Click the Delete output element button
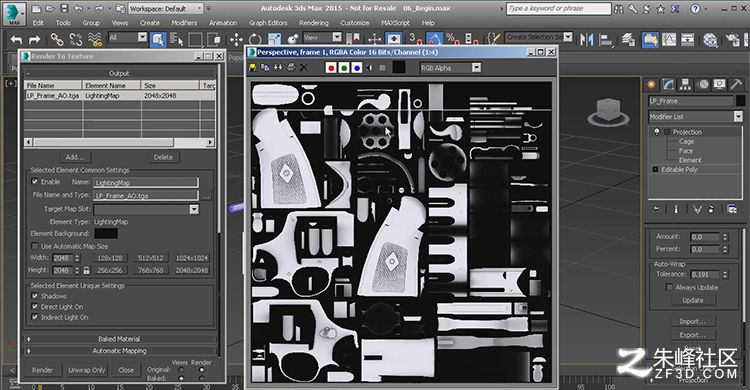The width and height of the screenshot is (750, 390). pos(163,157)
